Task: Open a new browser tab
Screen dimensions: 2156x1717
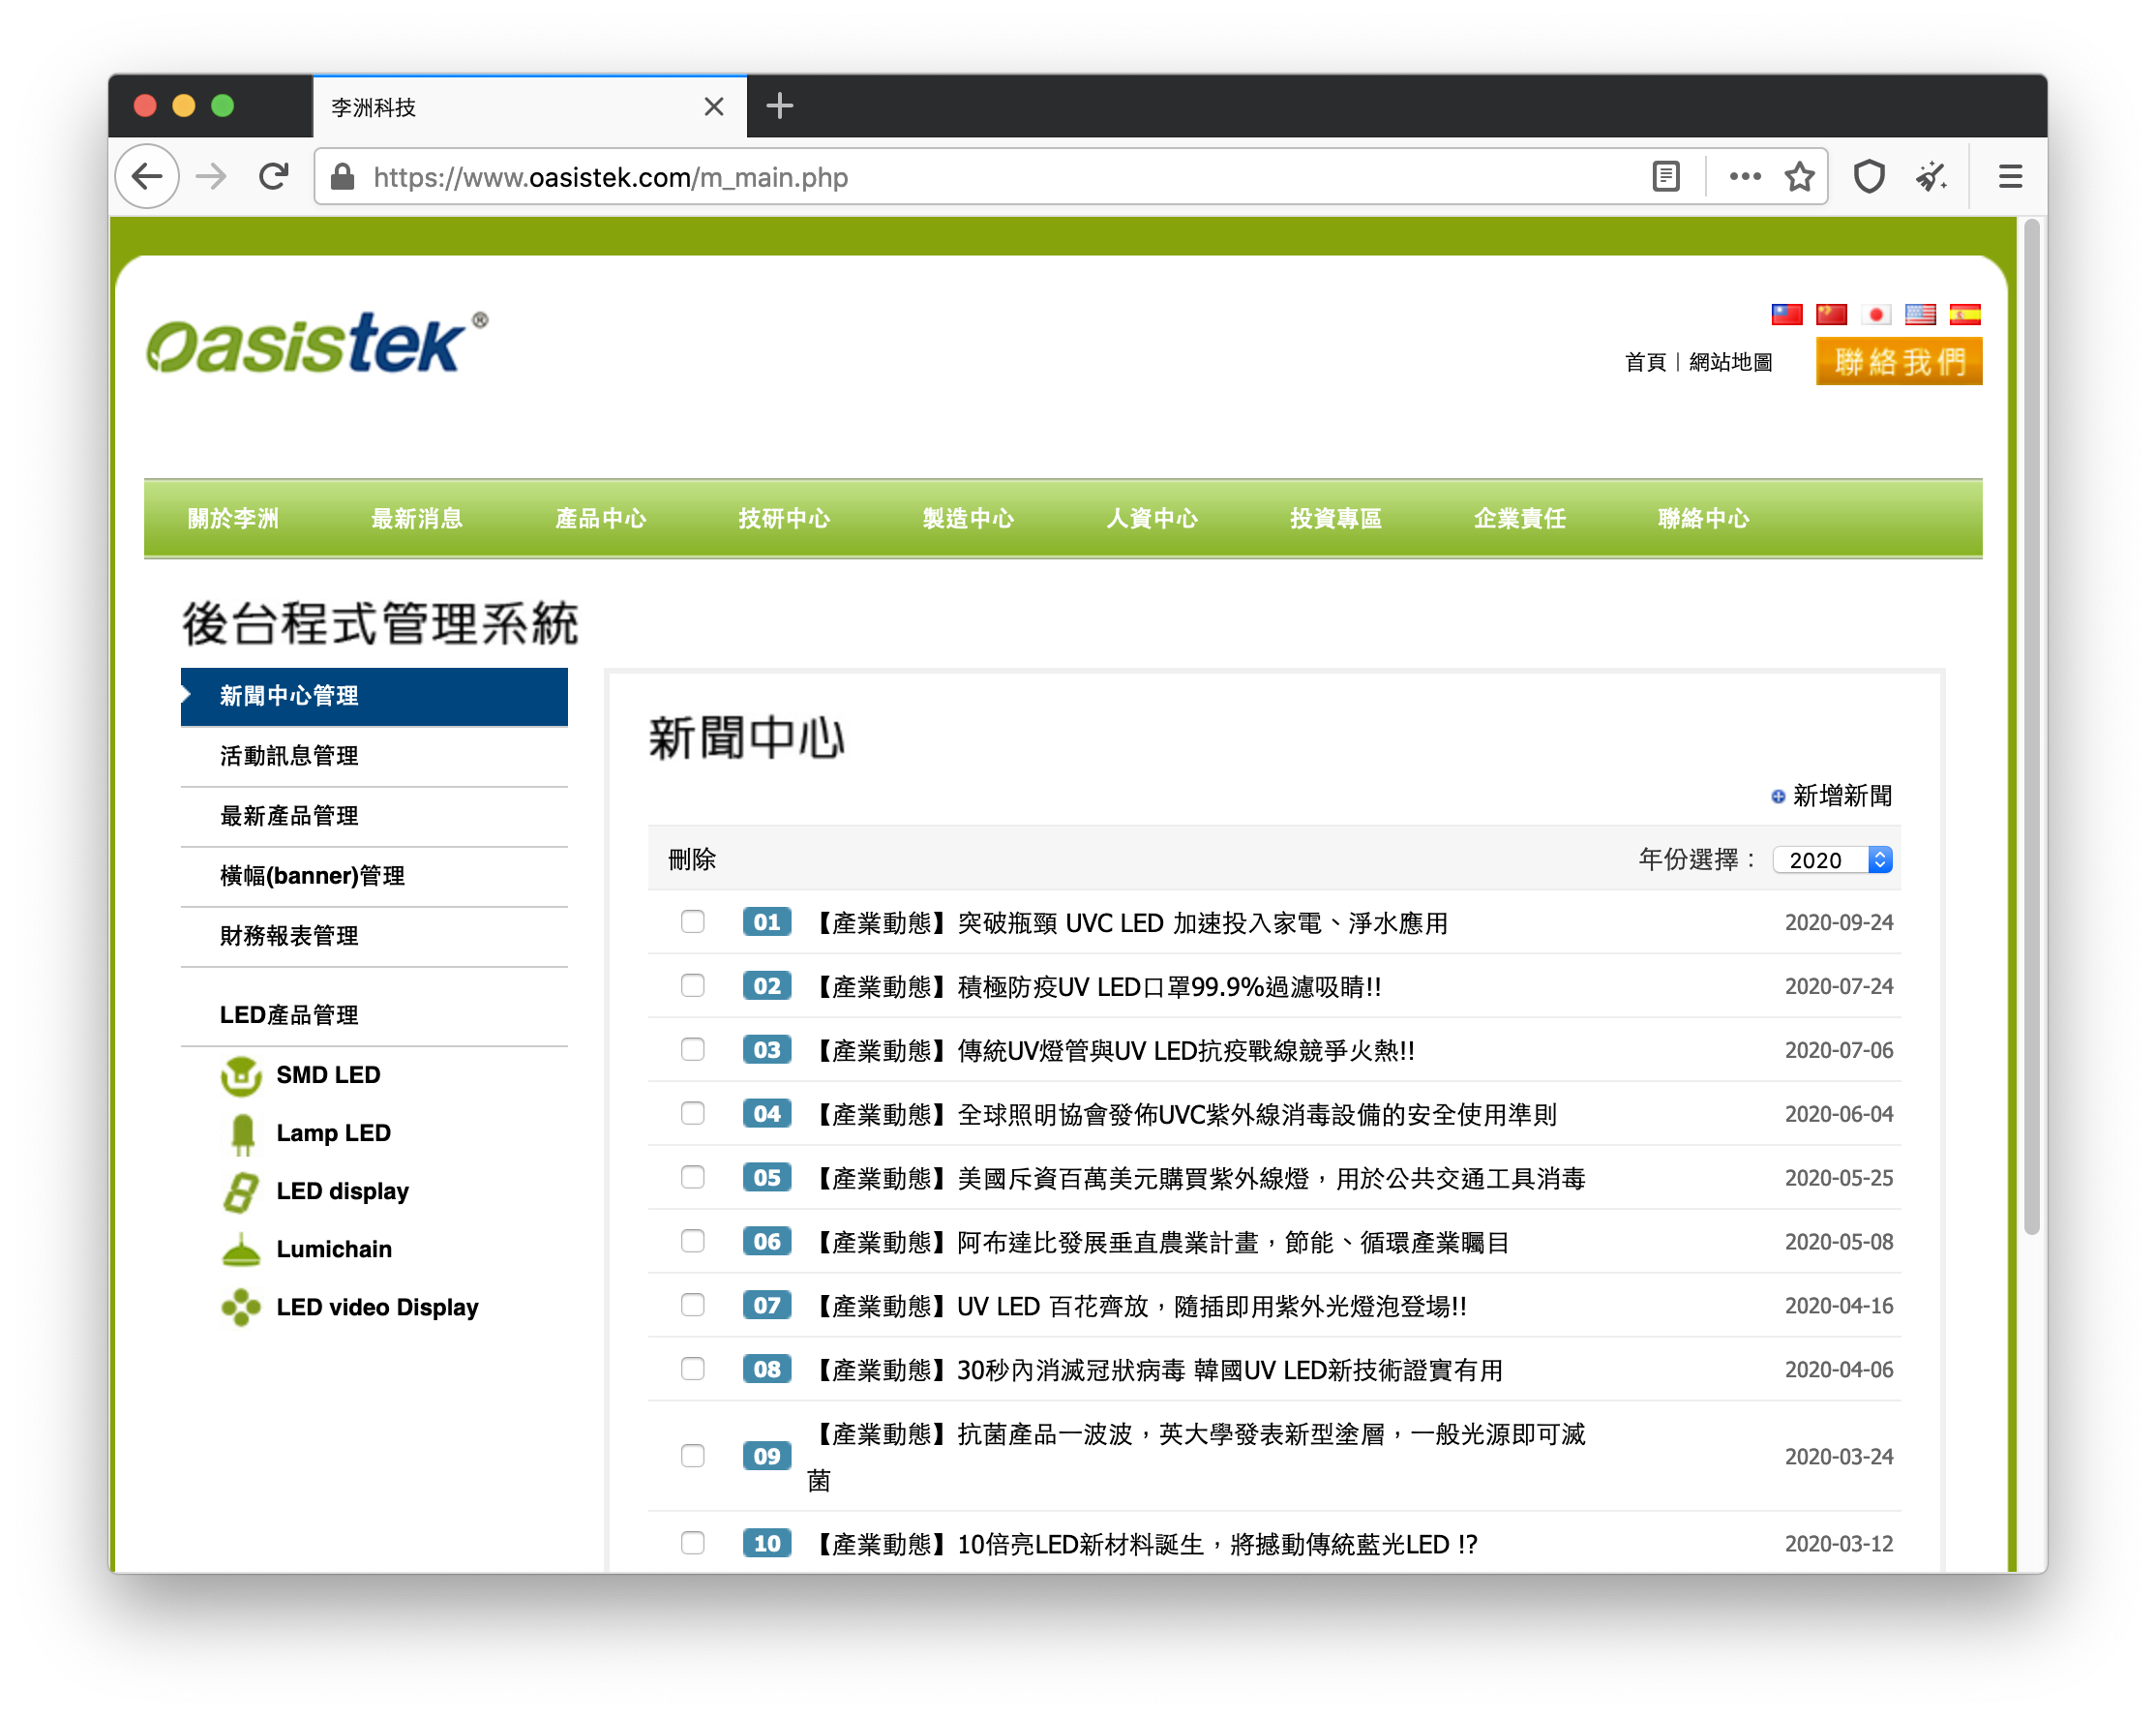Action: click(779, 106)
